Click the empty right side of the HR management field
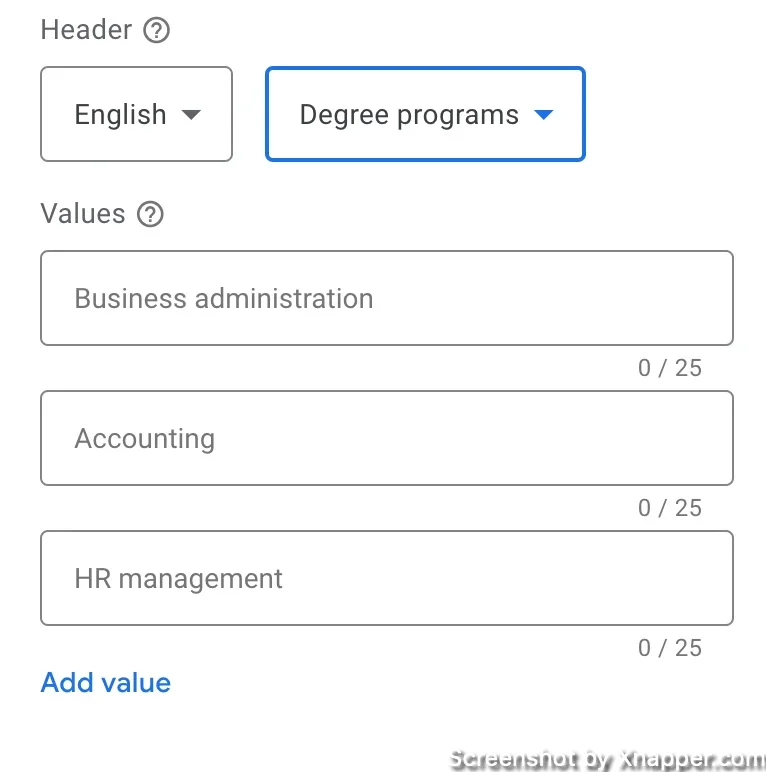The height and width of the screenshot is (772, 766). pyautogui.click(x=542, y=578)
